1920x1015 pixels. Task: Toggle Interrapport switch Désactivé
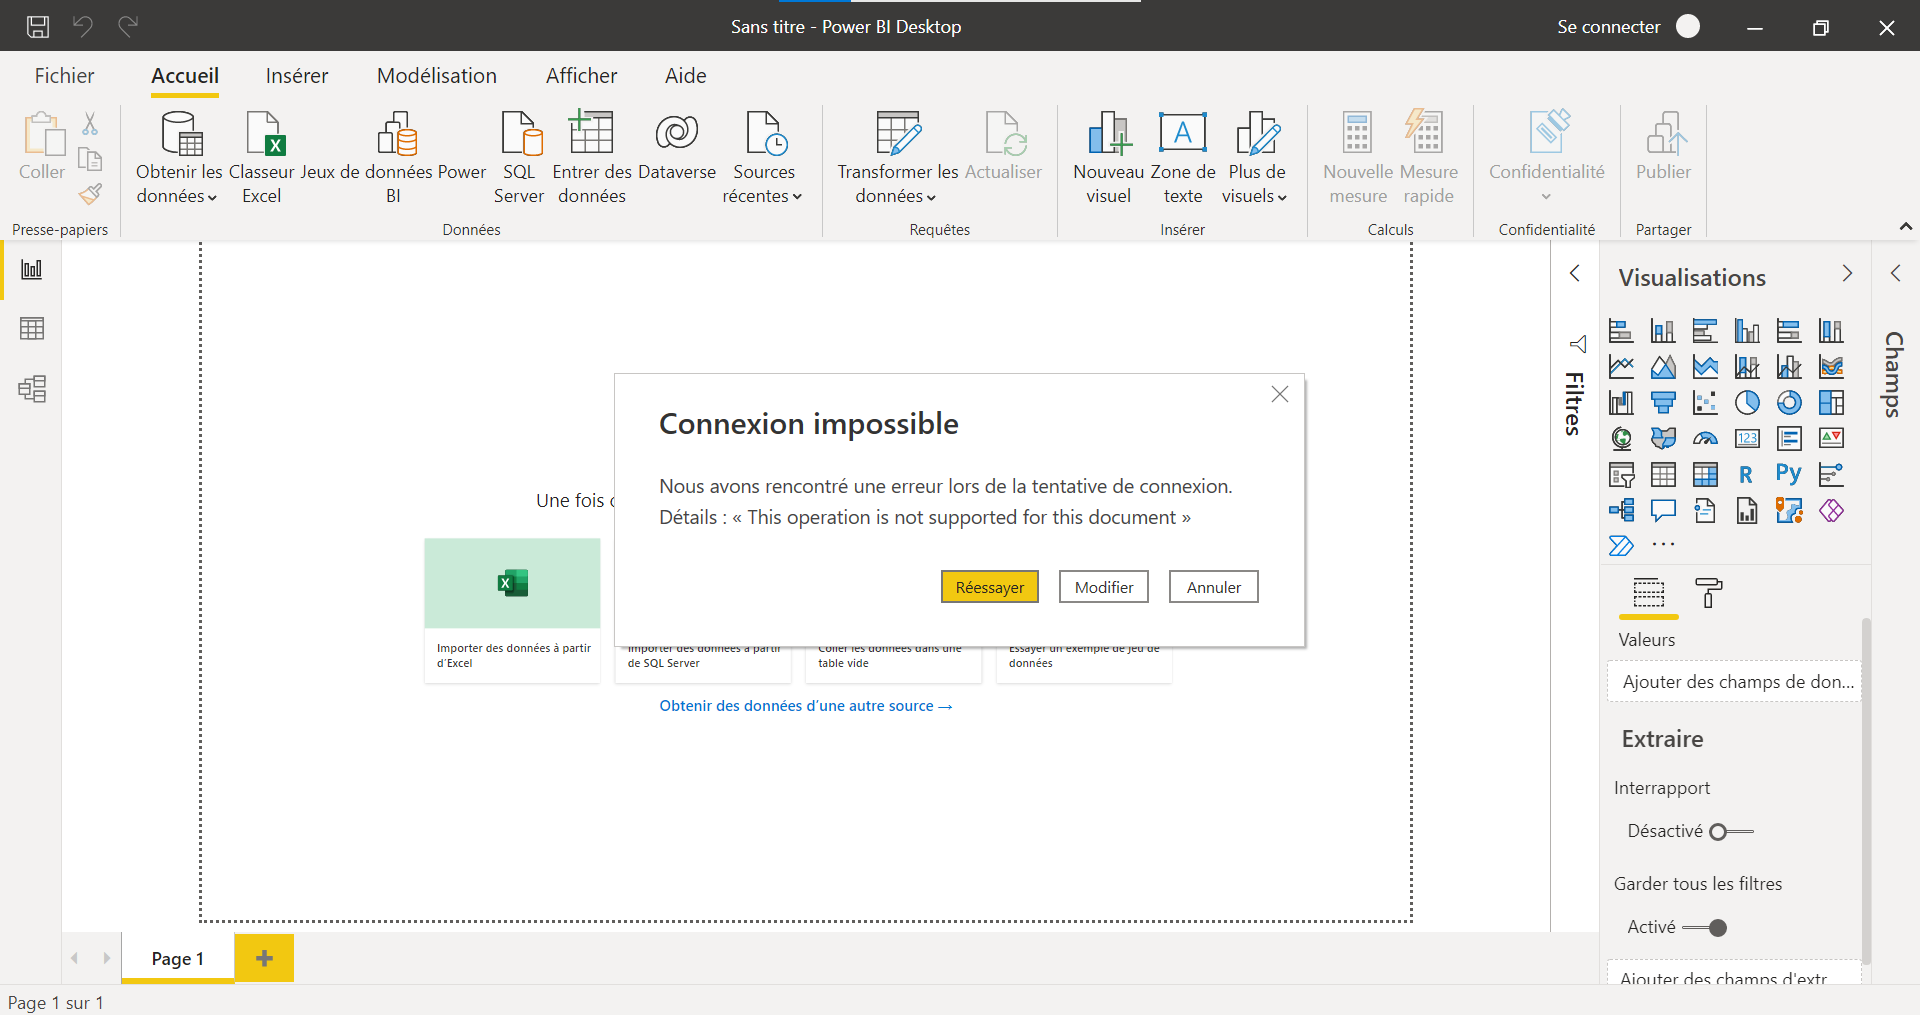coord(1731,832)
